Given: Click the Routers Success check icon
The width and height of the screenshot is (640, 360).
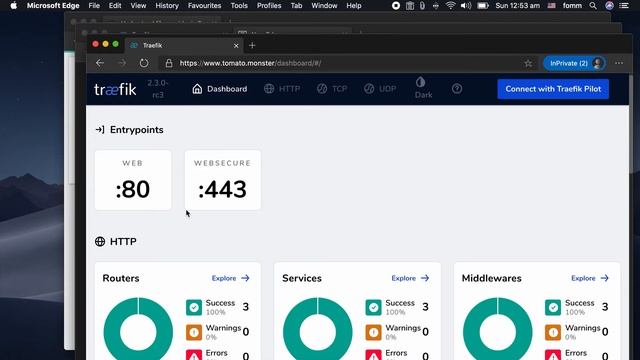Looking at the screenshot, I should [194, 307].
